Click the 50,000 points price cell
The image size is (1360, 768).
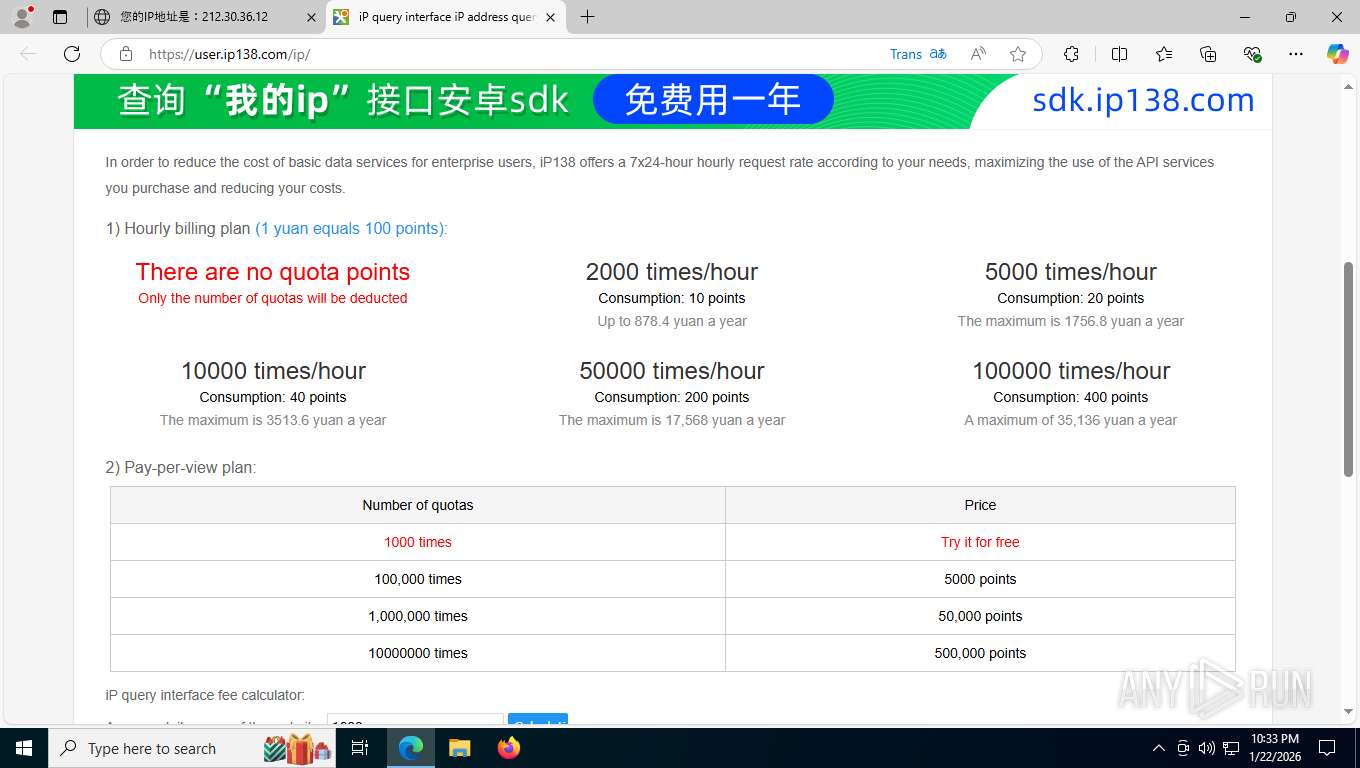click(x=980, y=616)
